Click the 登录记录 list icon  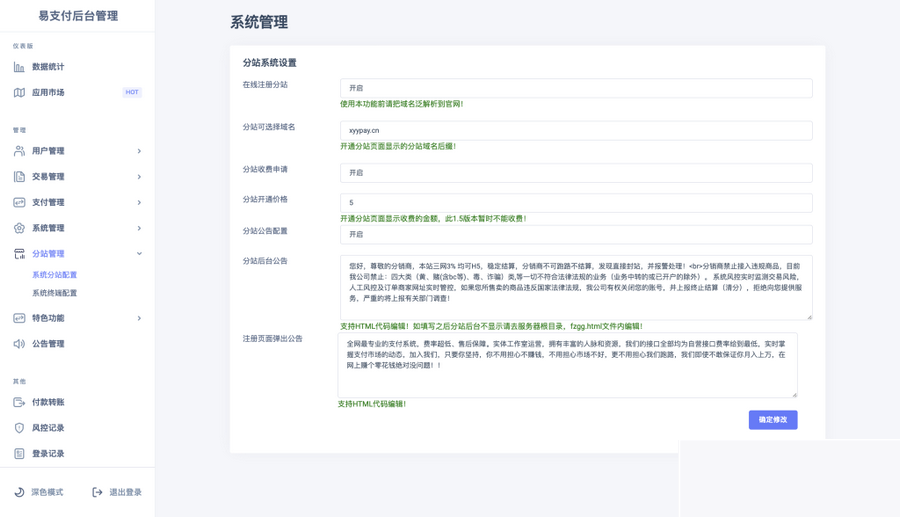[19, 454]
